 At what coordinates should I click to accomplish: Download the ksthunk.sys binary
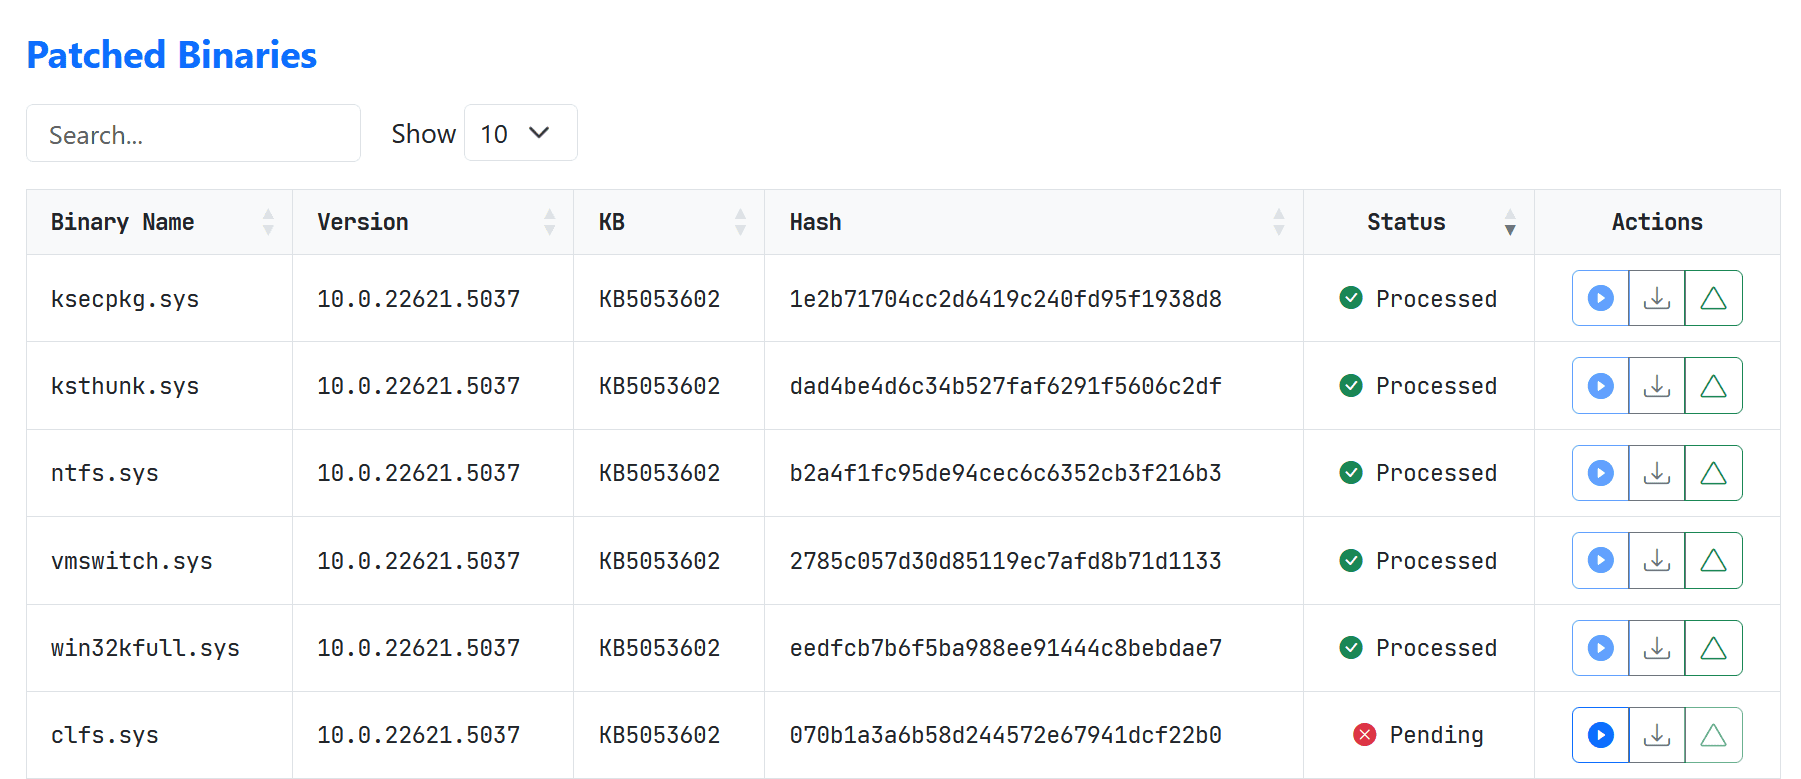tap(1657, 386)
